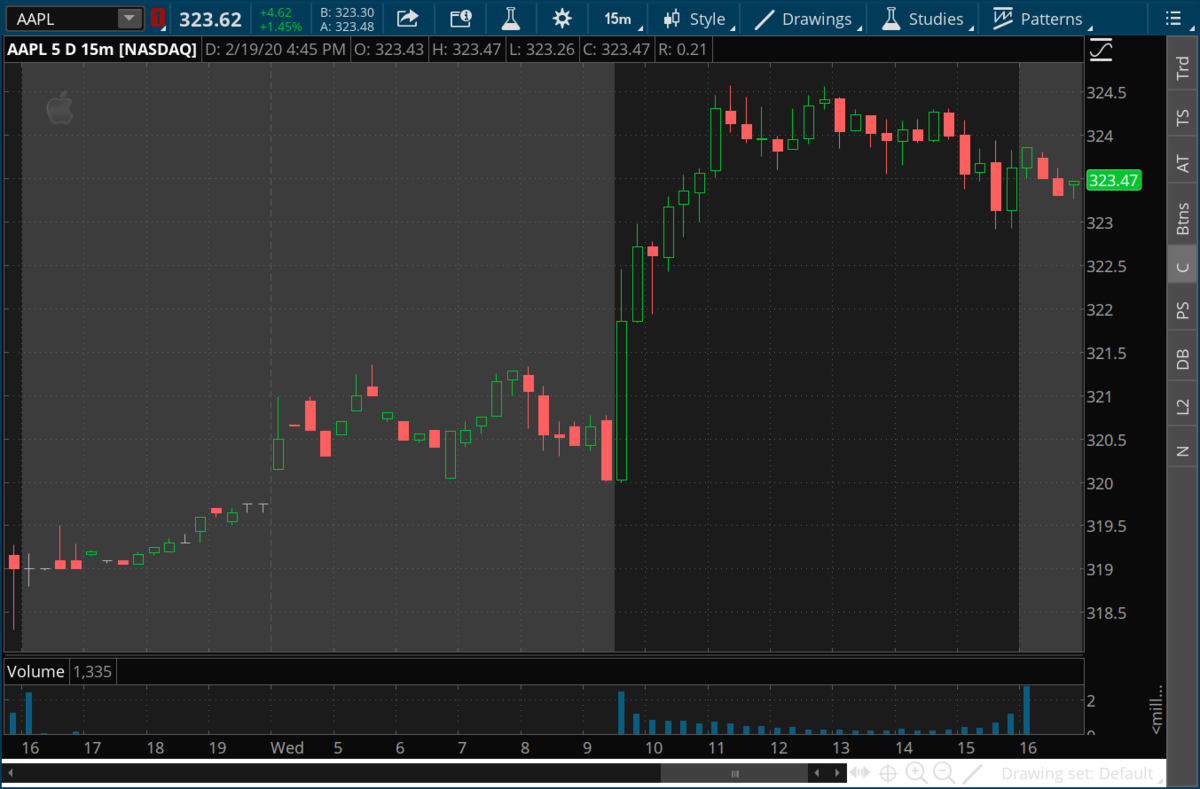Select the line drawing tool icon at bottom
Image resolution: width=1200 pixels, height=789 pixels.
972,773
